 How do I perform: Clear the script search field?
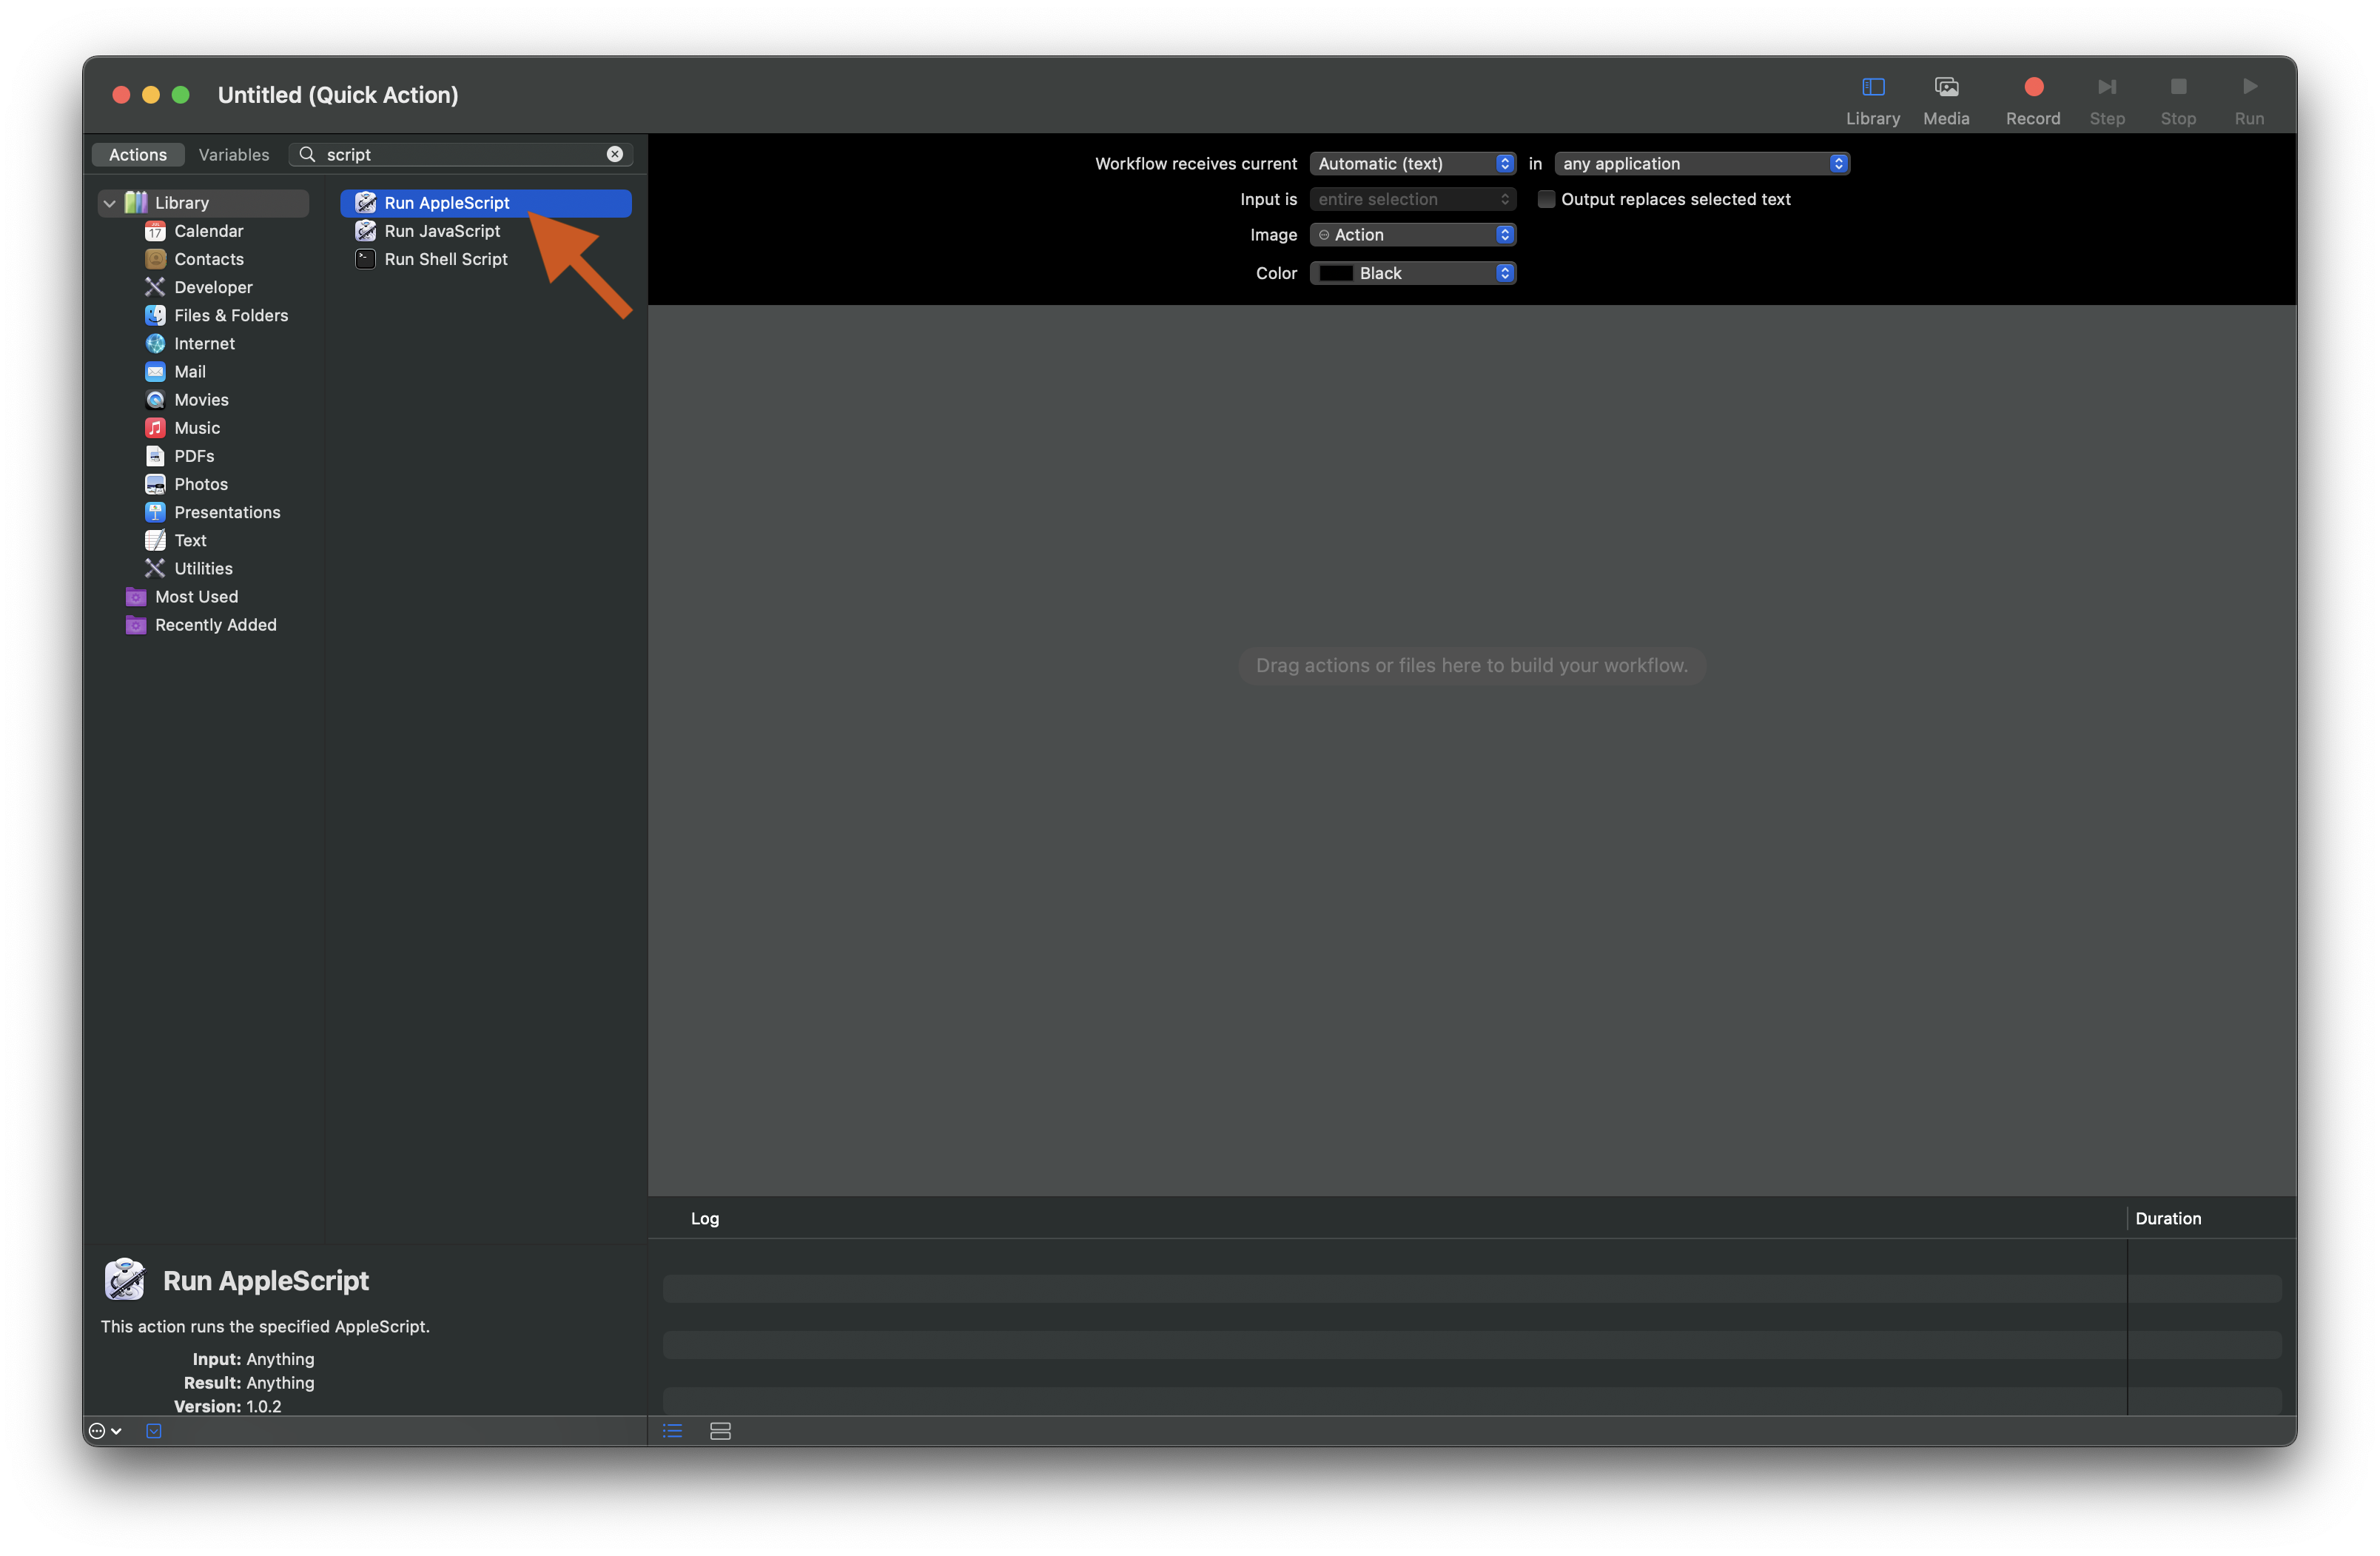(x=614, y=154)
